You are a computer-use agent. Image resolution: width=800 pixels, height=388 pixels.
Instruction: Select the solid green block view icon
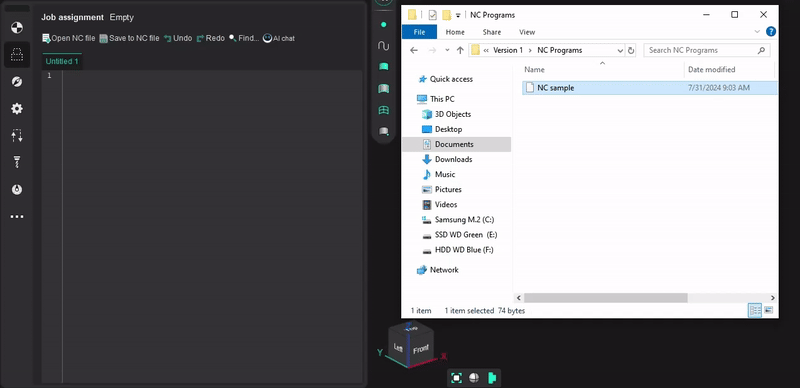[384, 67]
